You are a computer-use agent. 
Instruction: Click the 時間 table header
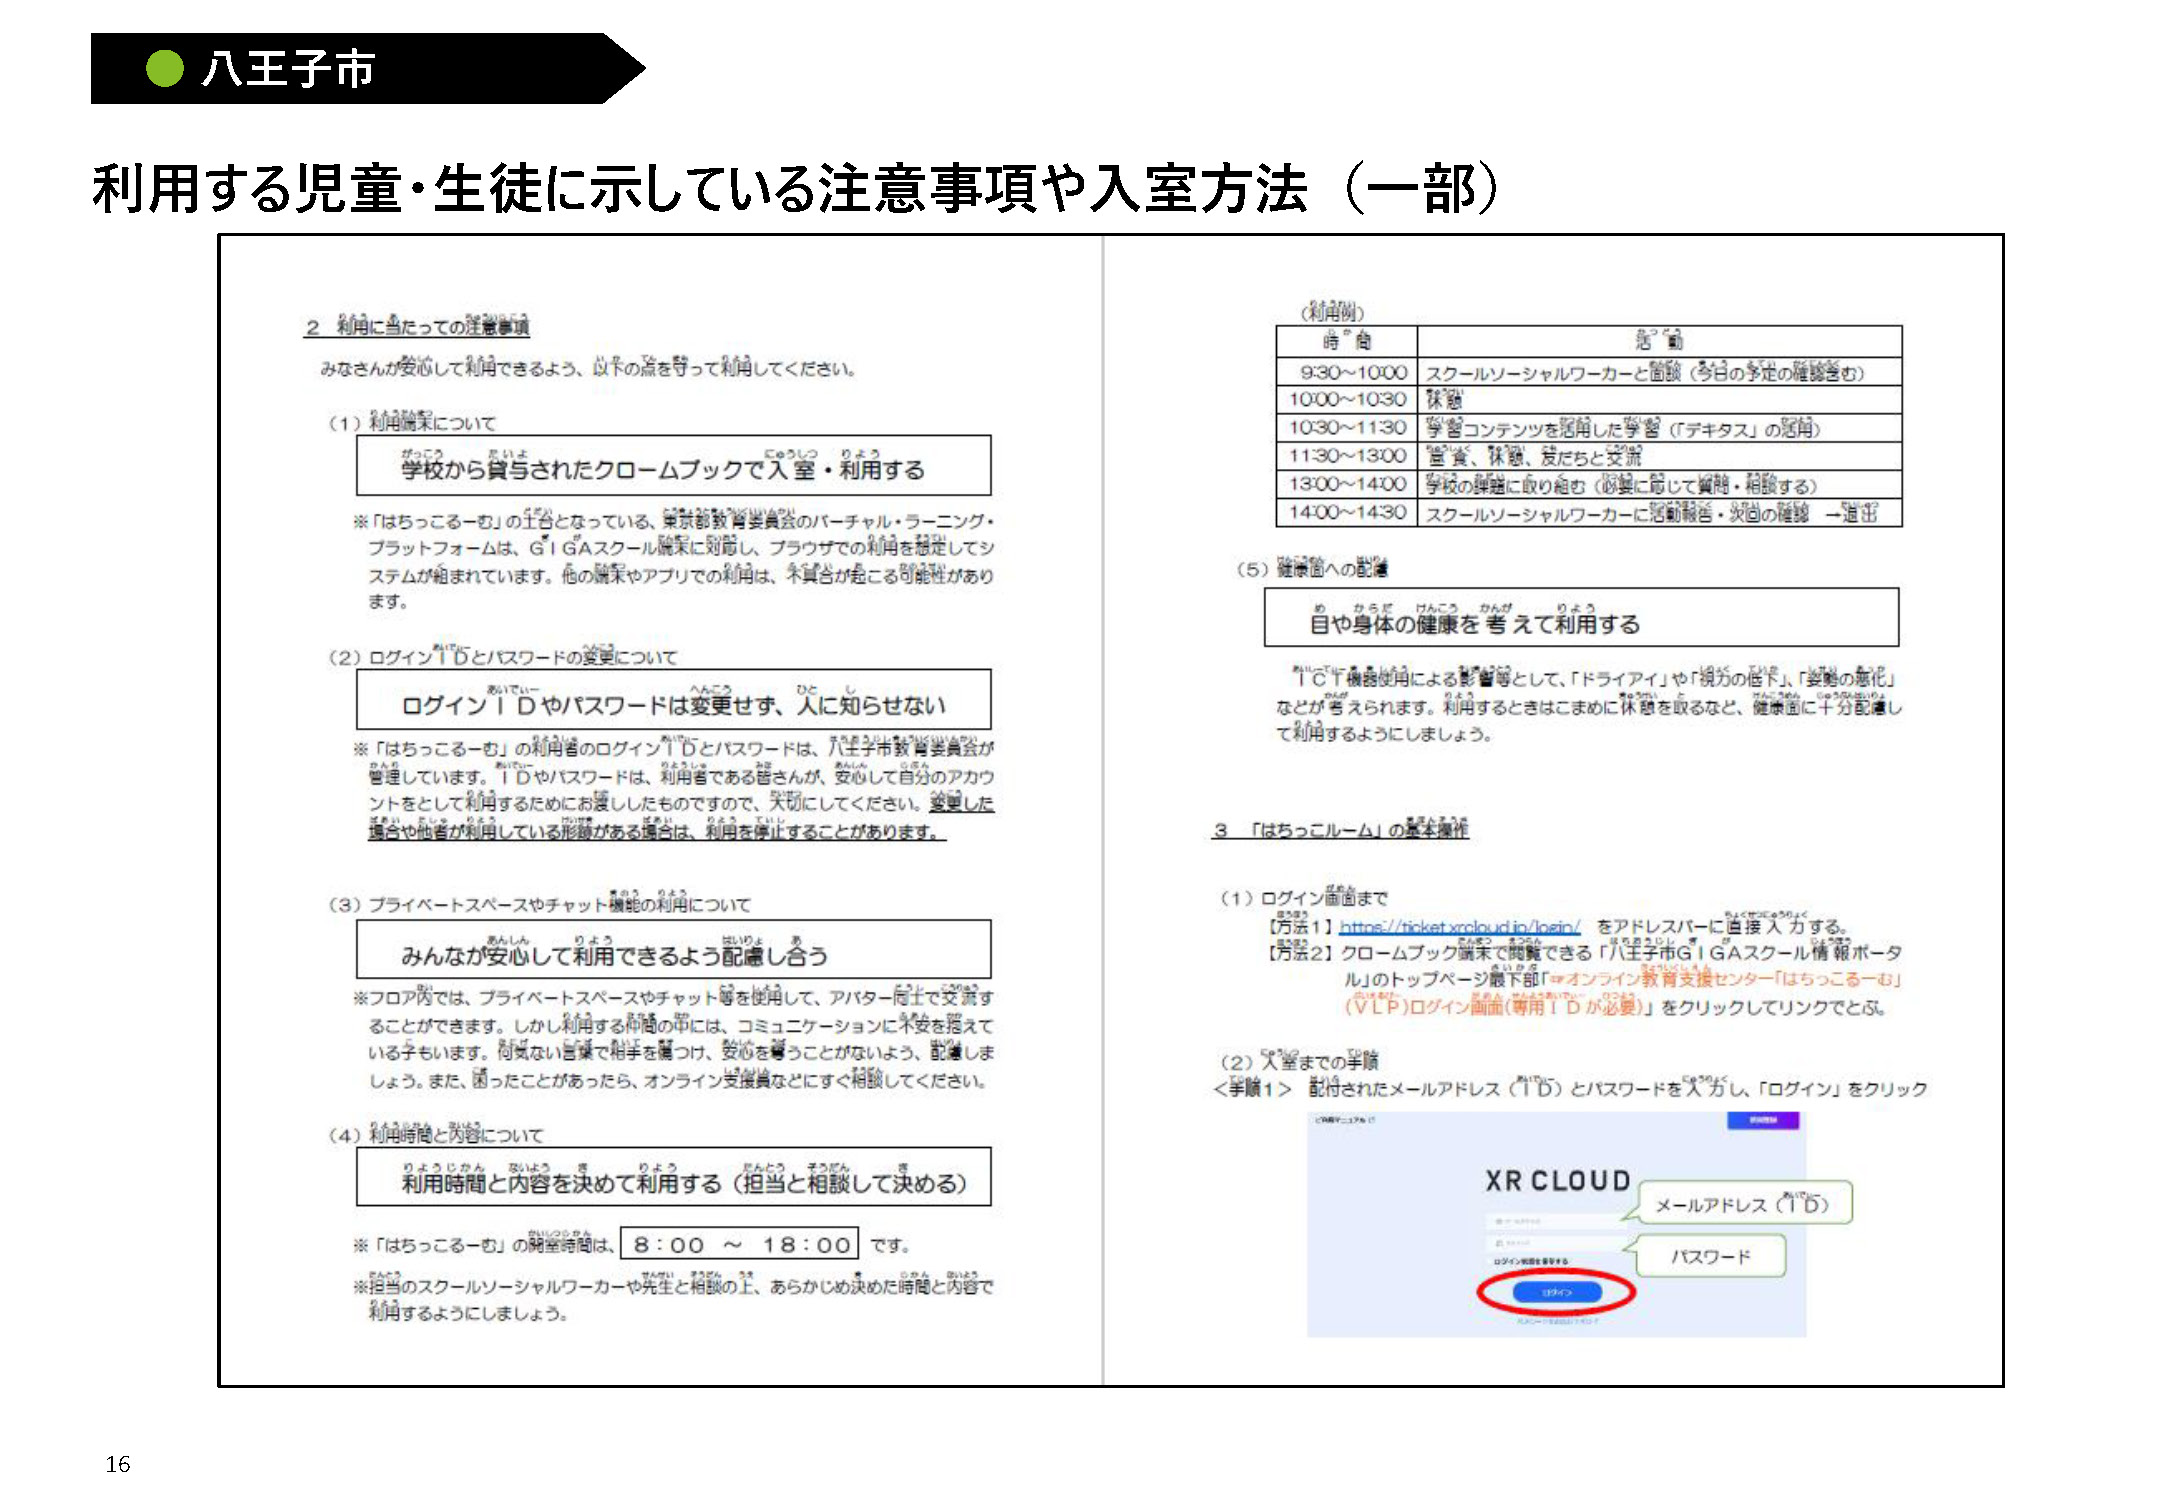pyautogui.click(x=1346, y=341)
